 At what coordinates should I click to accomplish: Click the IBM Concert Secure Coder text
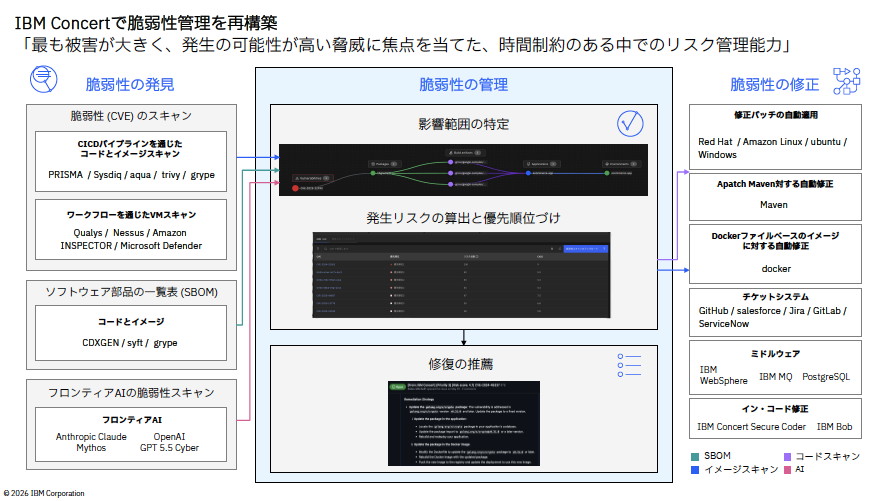click(x=752, y=427)
